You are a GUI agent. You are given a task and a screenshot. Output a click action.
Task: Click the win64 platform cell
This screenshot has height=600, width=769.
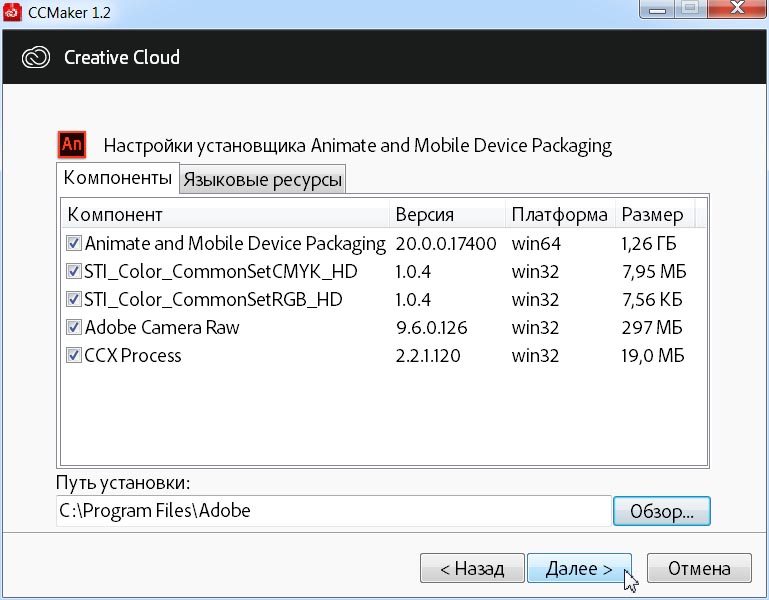[536, 243]
